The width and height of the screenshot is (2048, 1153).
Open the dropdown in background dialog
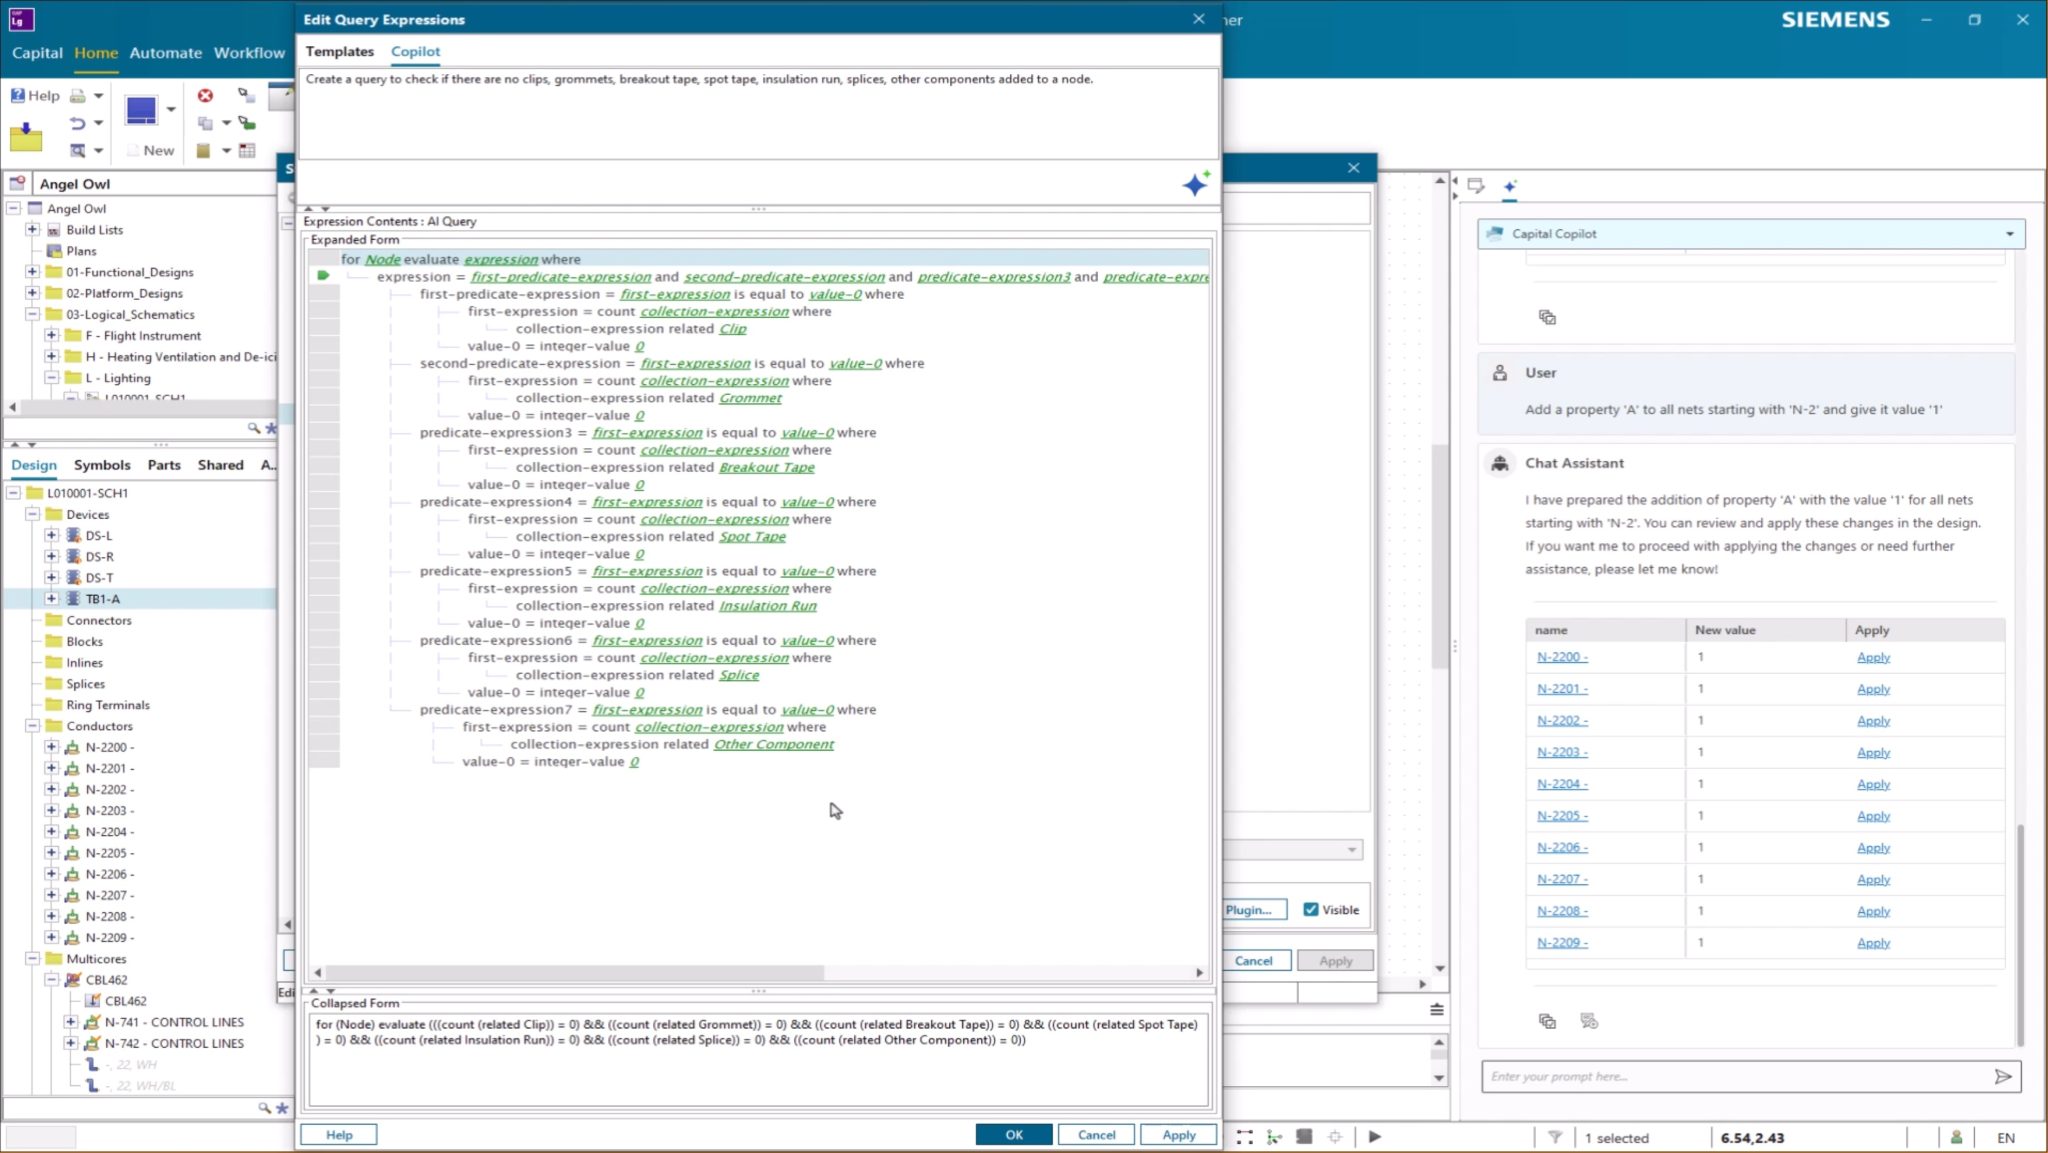[1352, 850]
